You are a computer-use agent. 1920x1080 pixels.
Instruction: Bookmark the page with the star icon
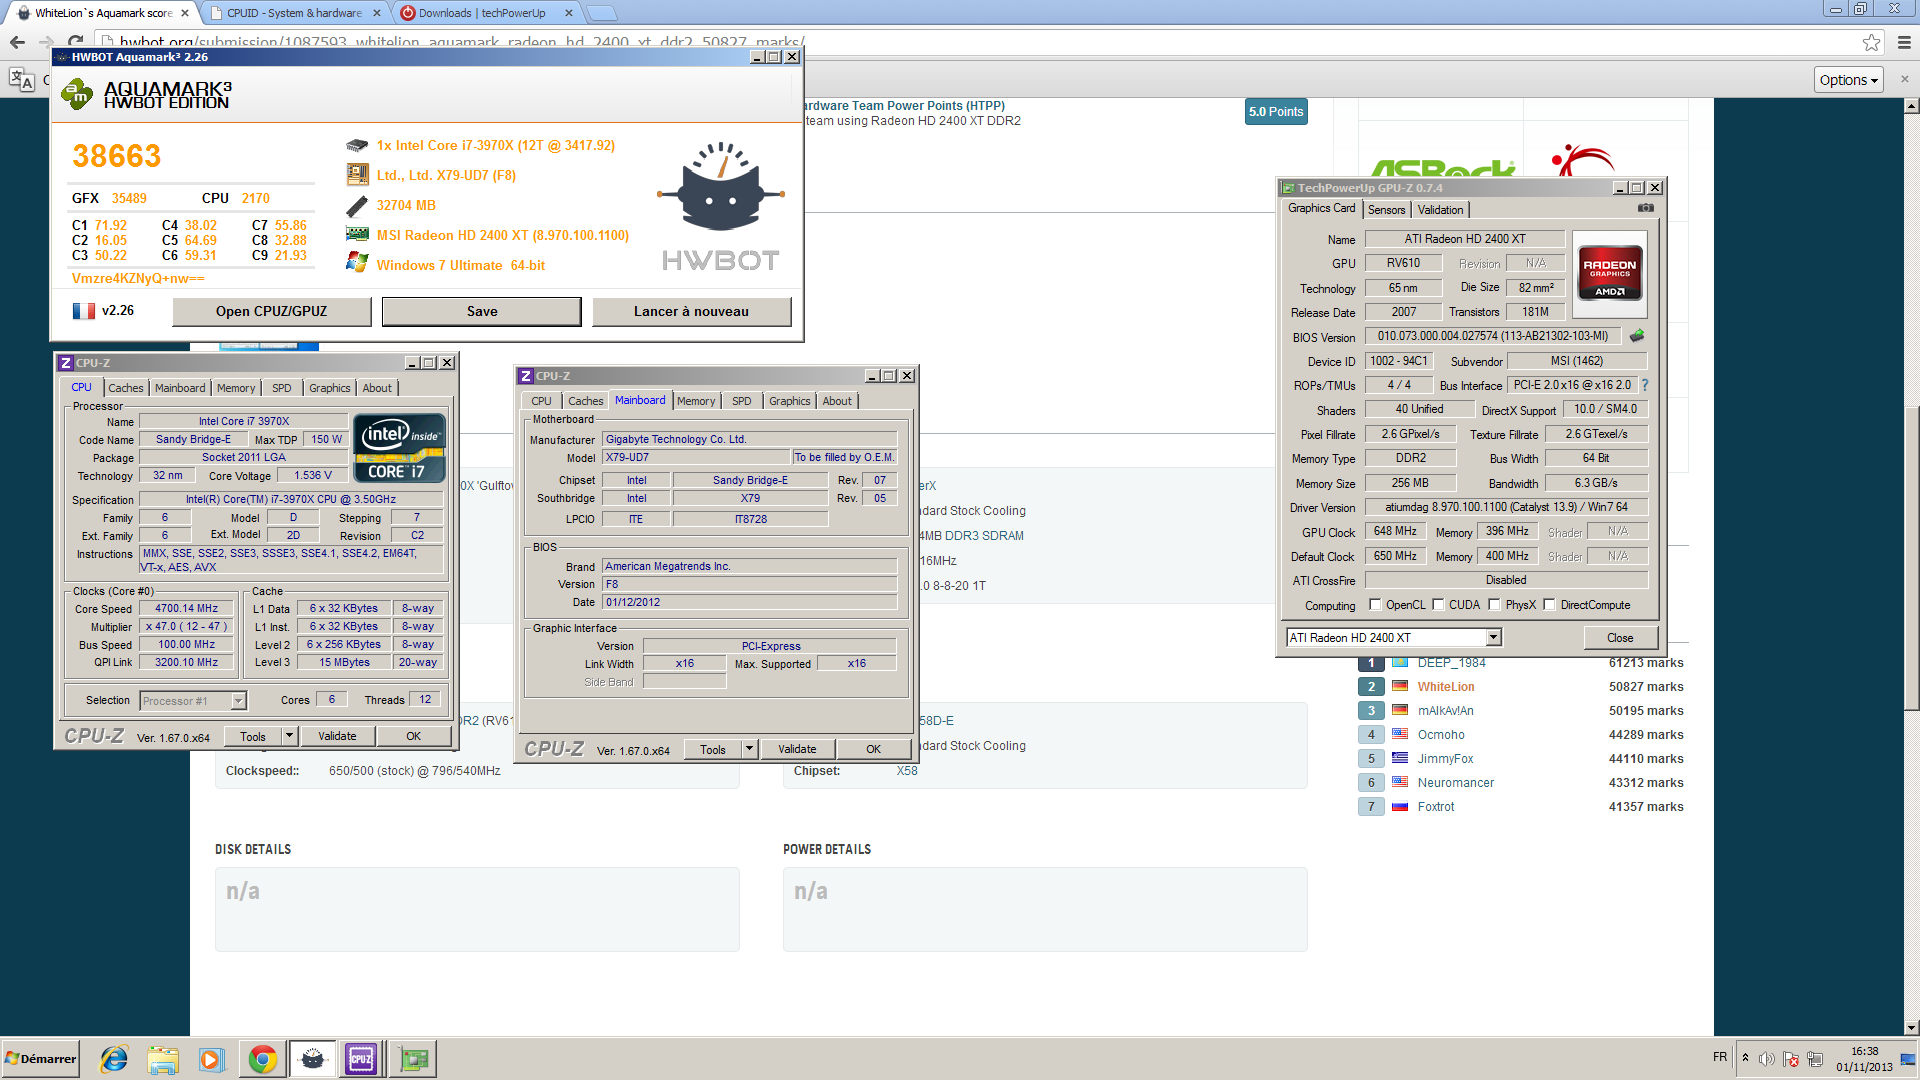pyautogui.click(x=1871, y=42)
